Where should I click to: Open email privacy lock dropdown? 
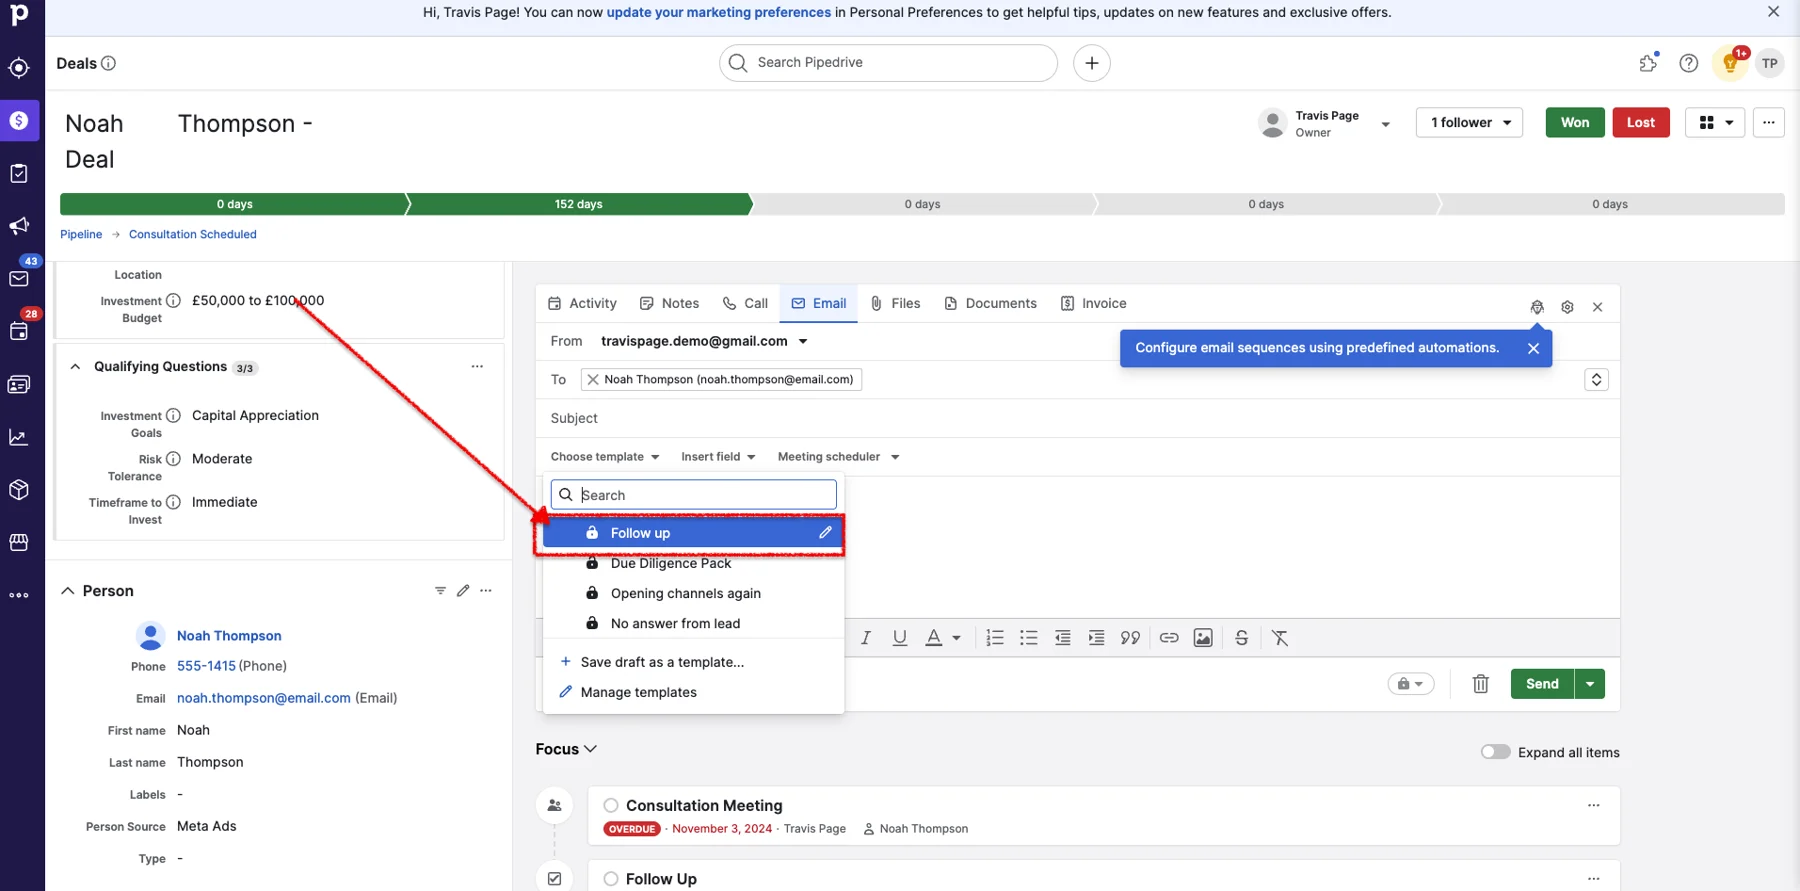coord(1411,684)
